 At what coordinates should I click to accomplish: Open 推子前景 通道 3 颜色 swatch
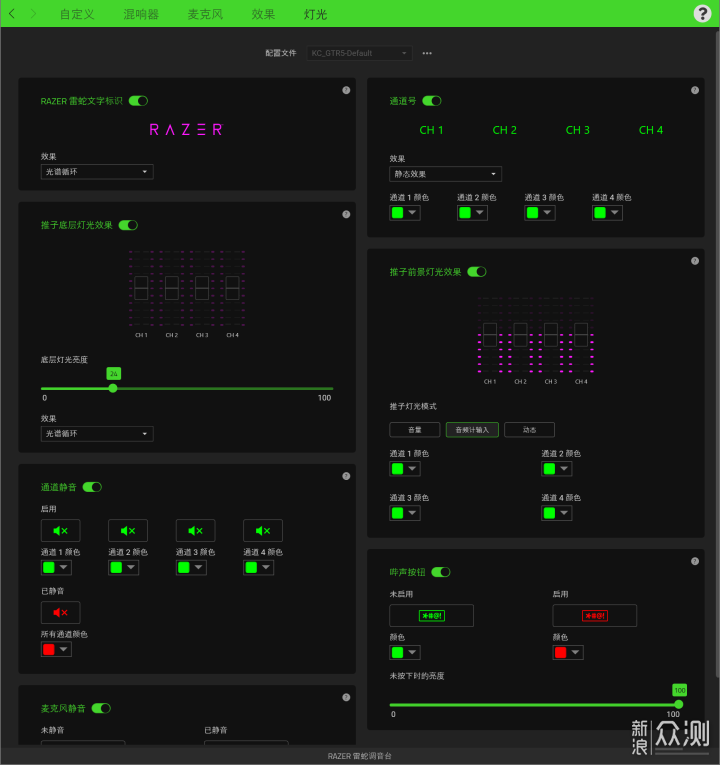(x=405, y=513)
